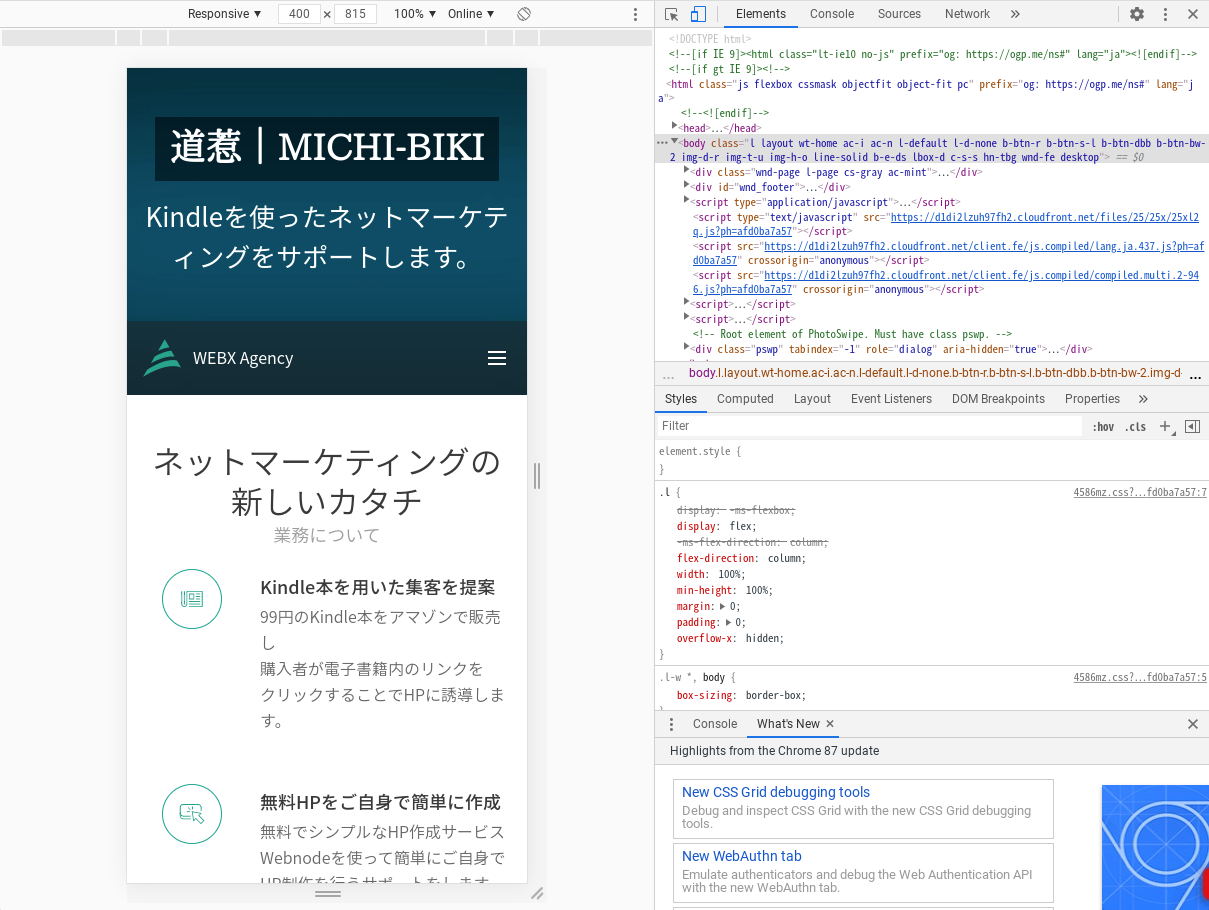Close the What's New drawer tab
1209x910 pixels.
830,724
